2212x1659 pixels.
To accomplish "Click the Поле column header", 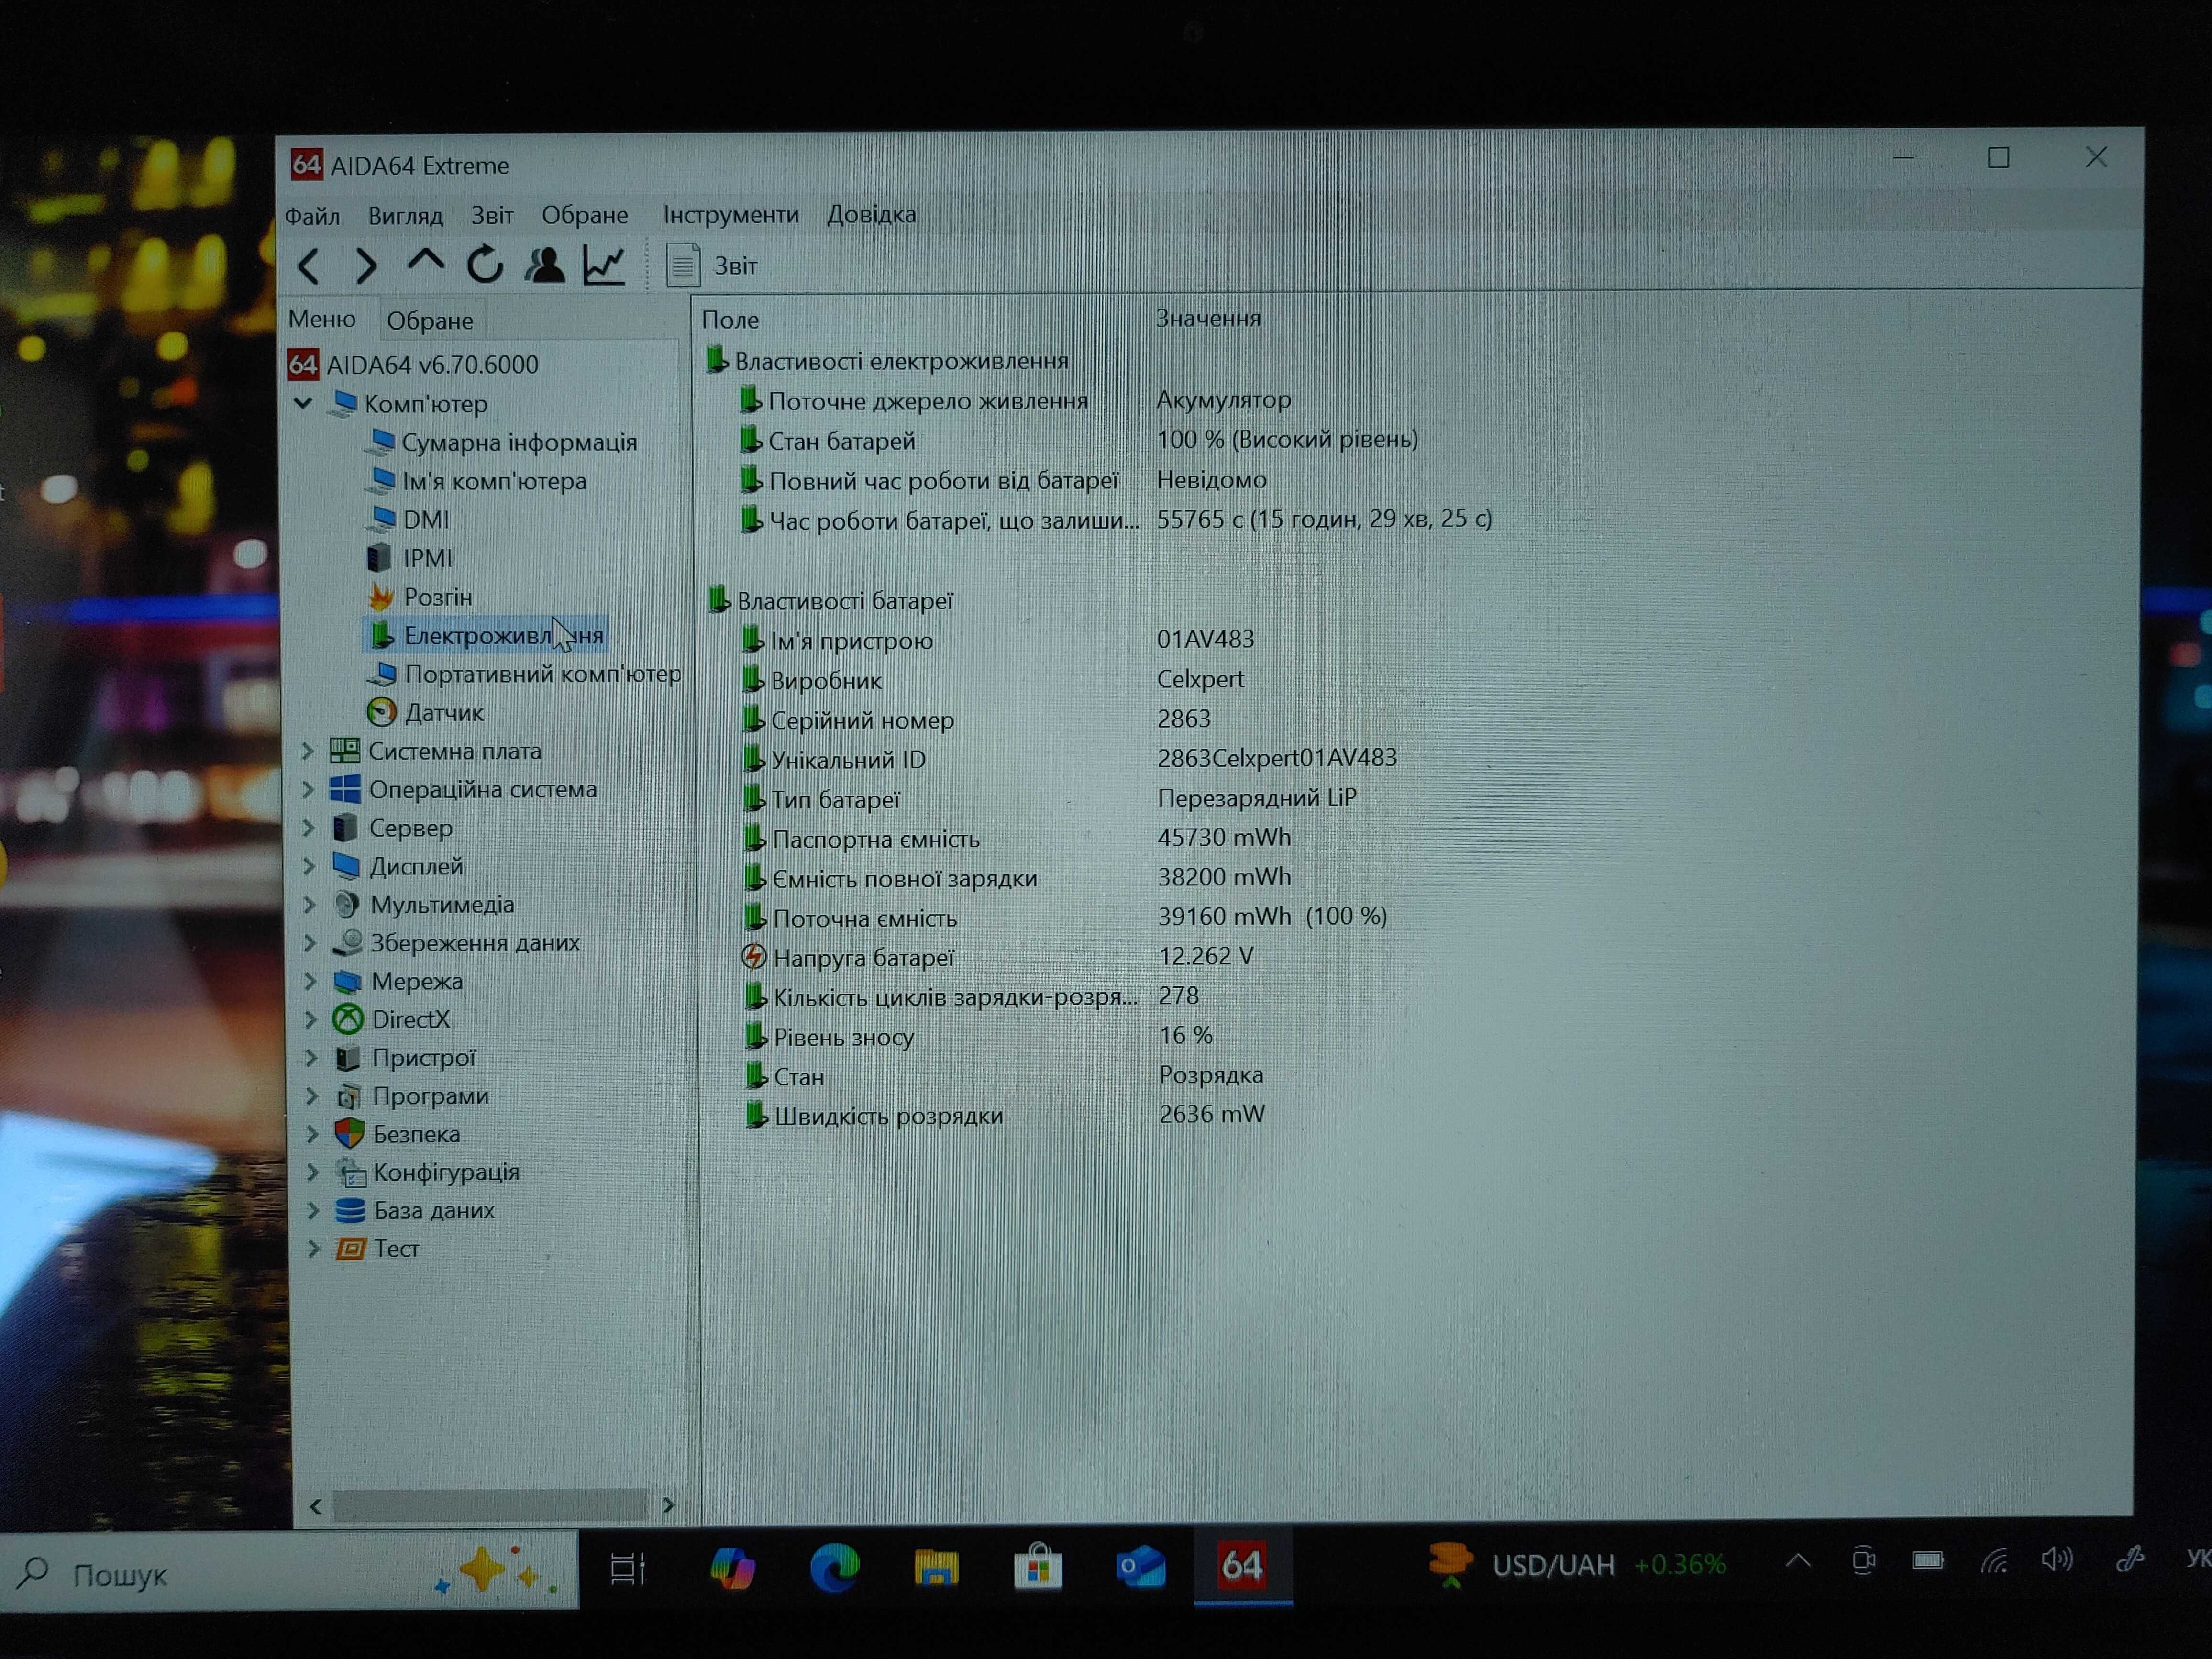I will pos(730,320).
